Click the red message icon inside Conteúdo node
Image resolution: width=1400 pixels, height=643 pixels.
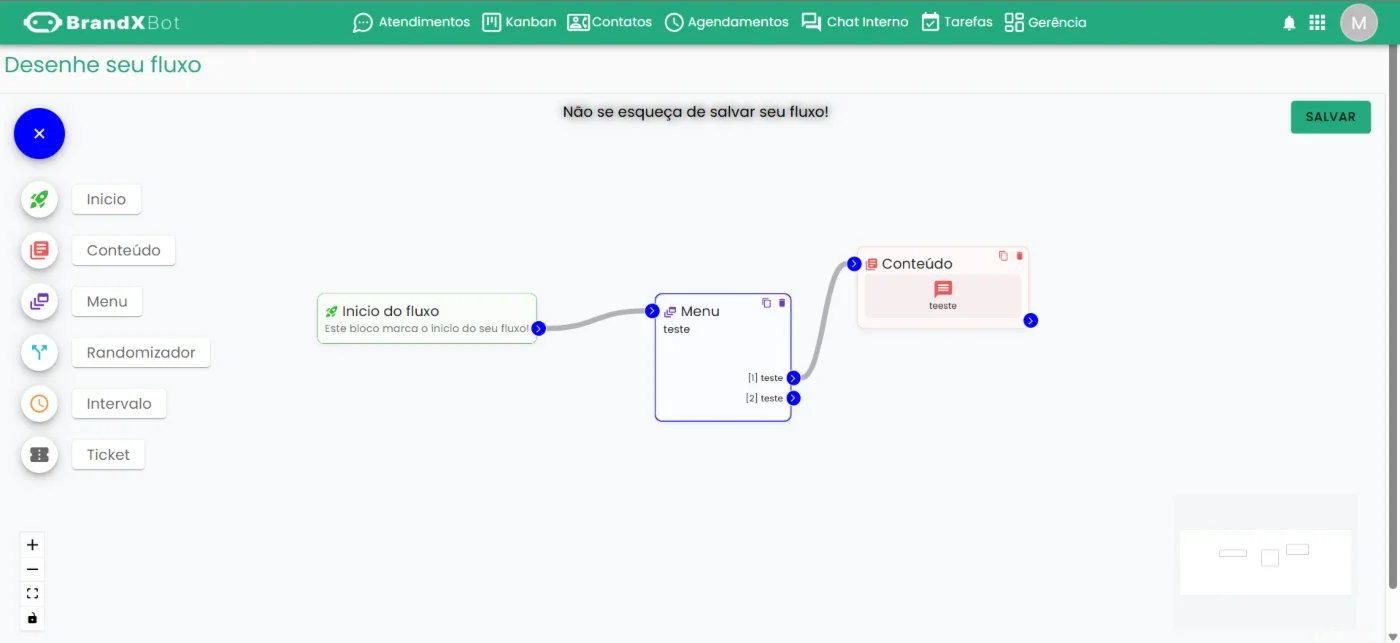pyautogui.click(x=943, y=289)
